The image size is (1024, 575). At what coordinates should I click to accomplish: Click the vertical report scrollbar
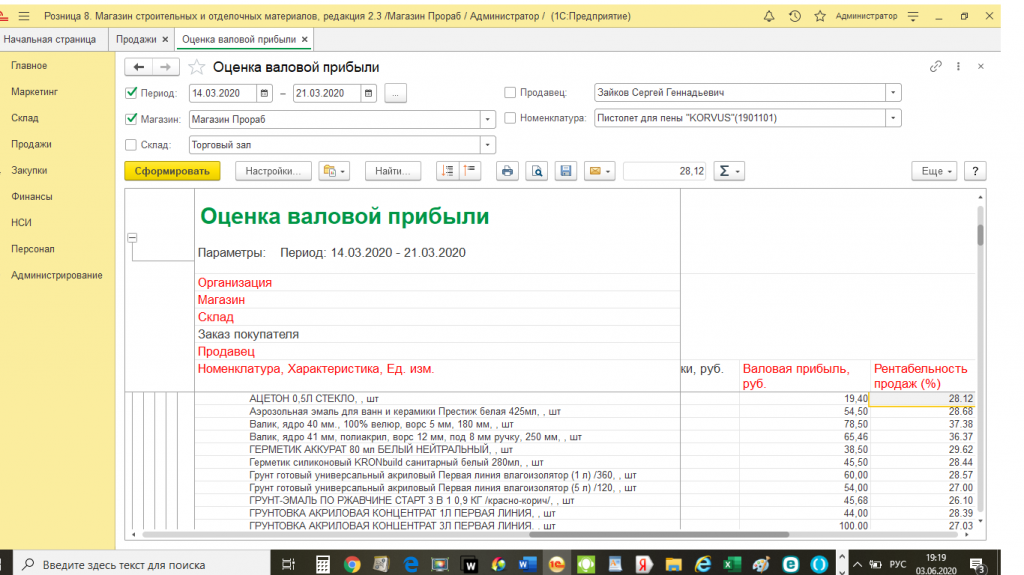coord(980,234)
